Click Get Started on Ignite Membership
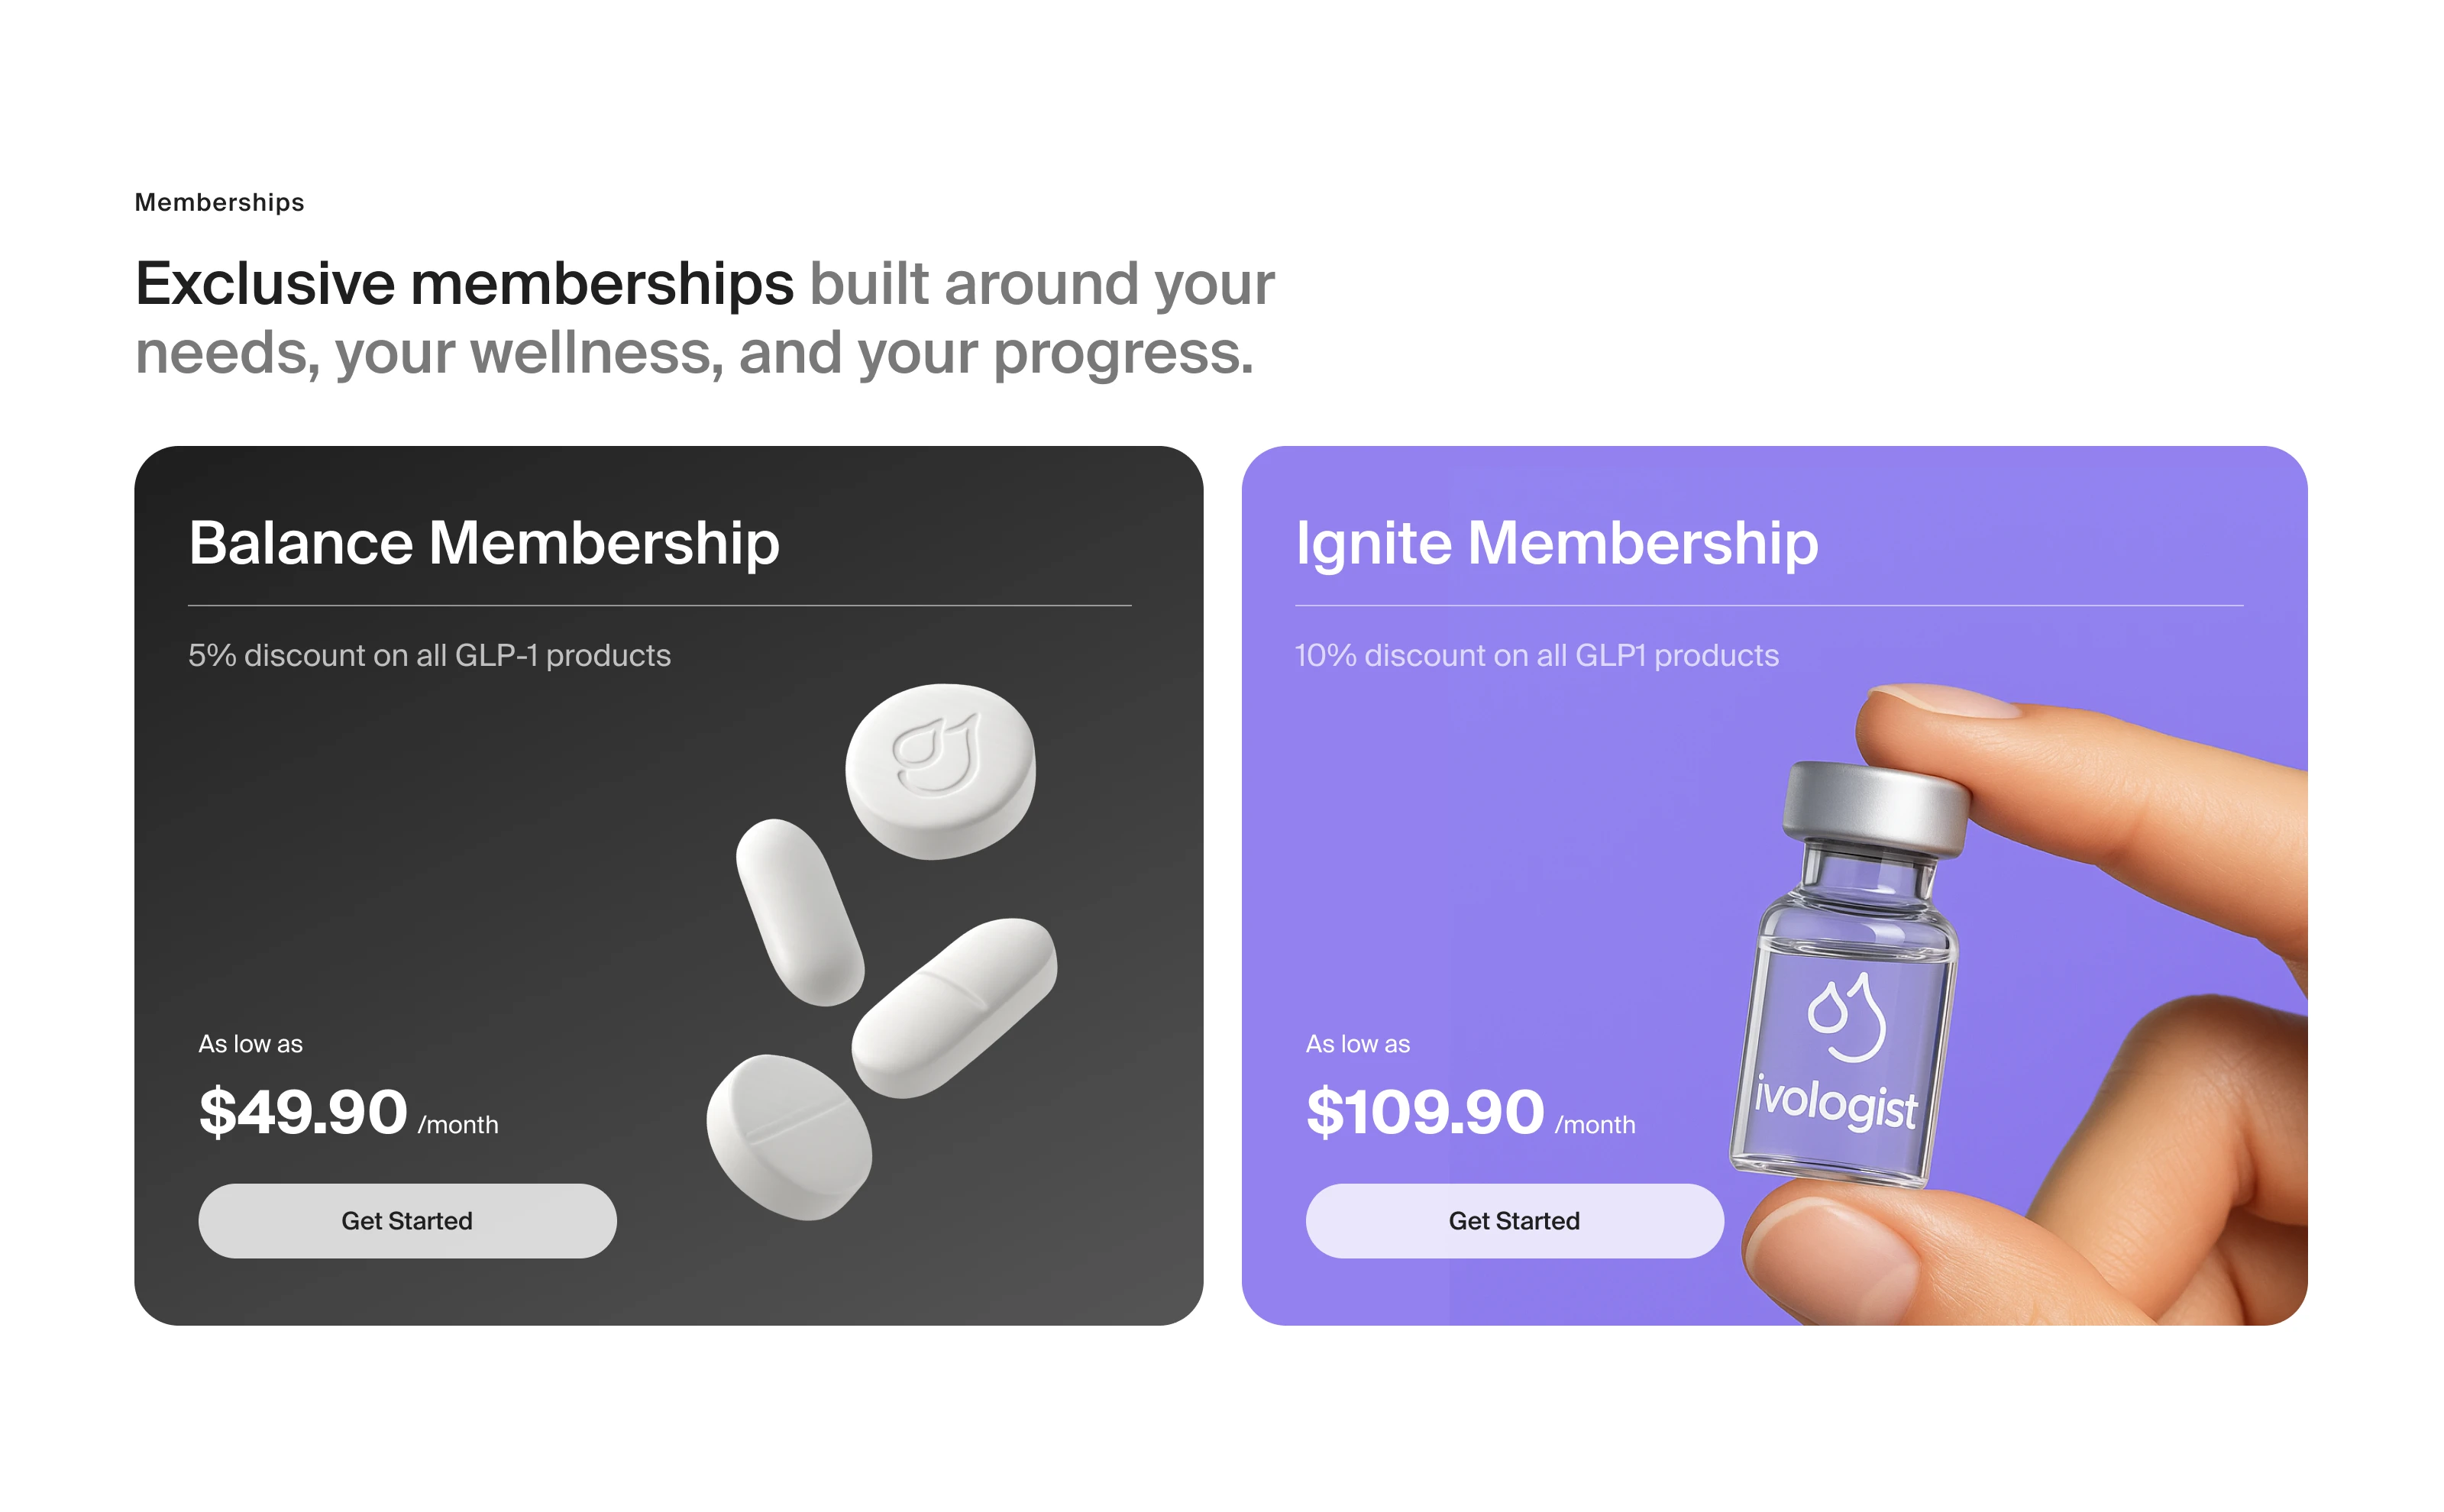The height and width of the screenshot is (1512, 2444). click(x=1514, y=1220)
